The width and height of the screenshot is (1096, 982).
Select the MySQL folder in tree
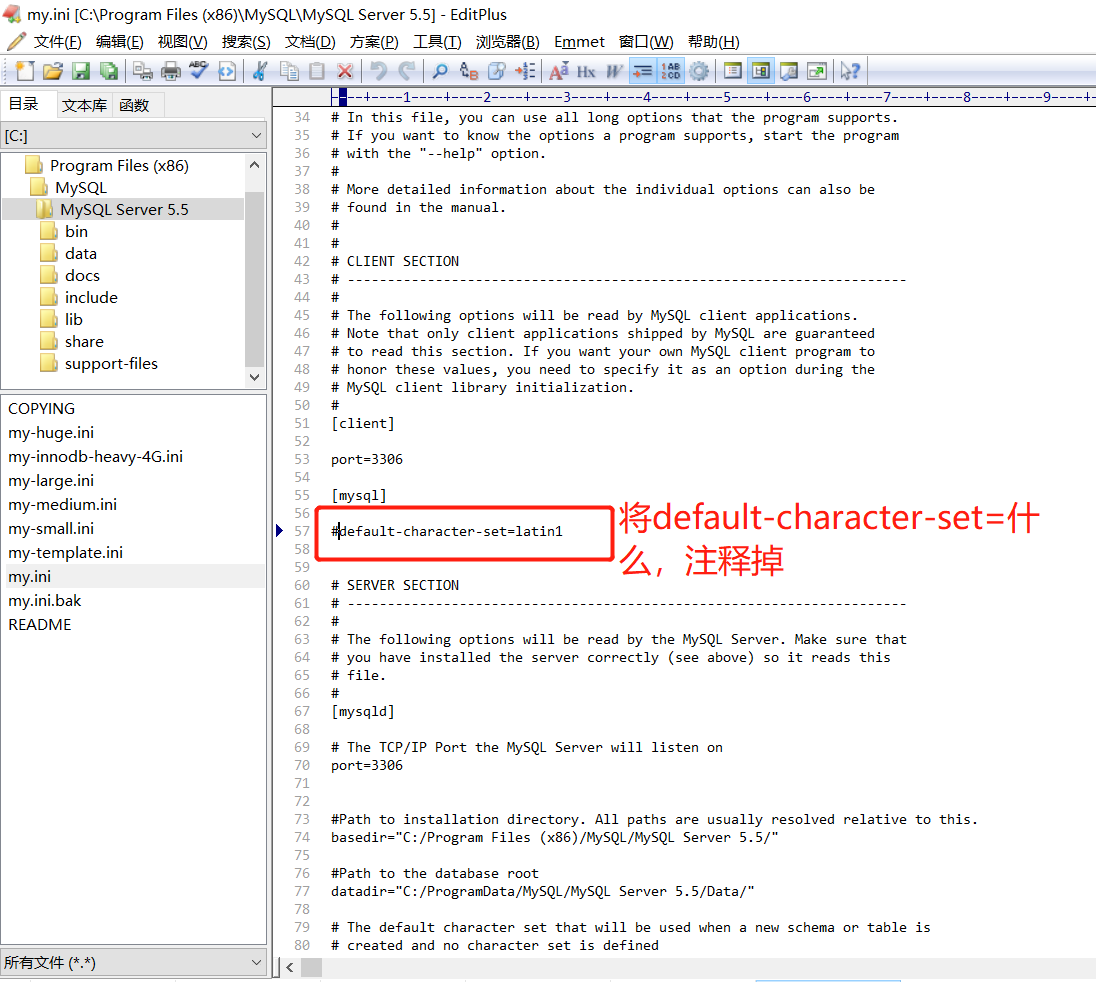81,187
